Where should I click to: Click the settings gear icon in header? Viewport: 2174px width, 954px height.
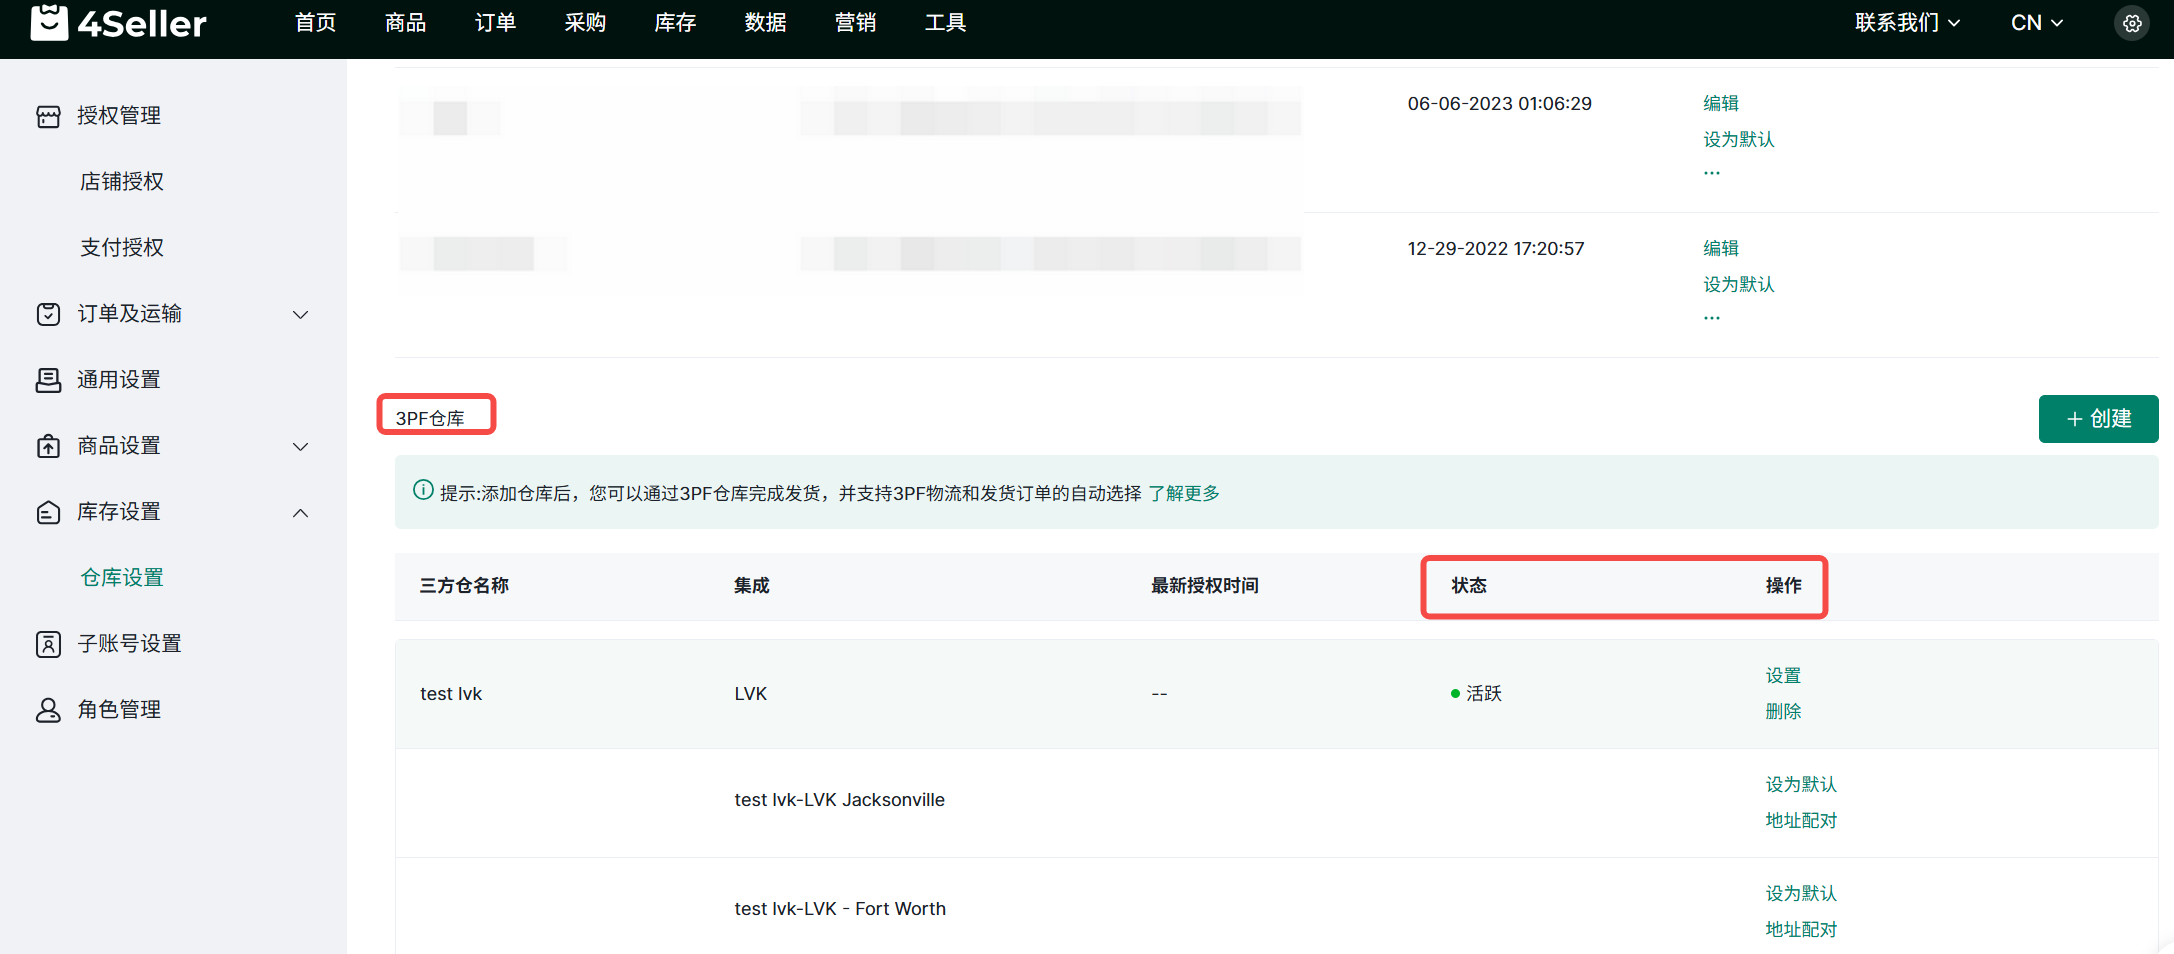(x=2132, y=23)
